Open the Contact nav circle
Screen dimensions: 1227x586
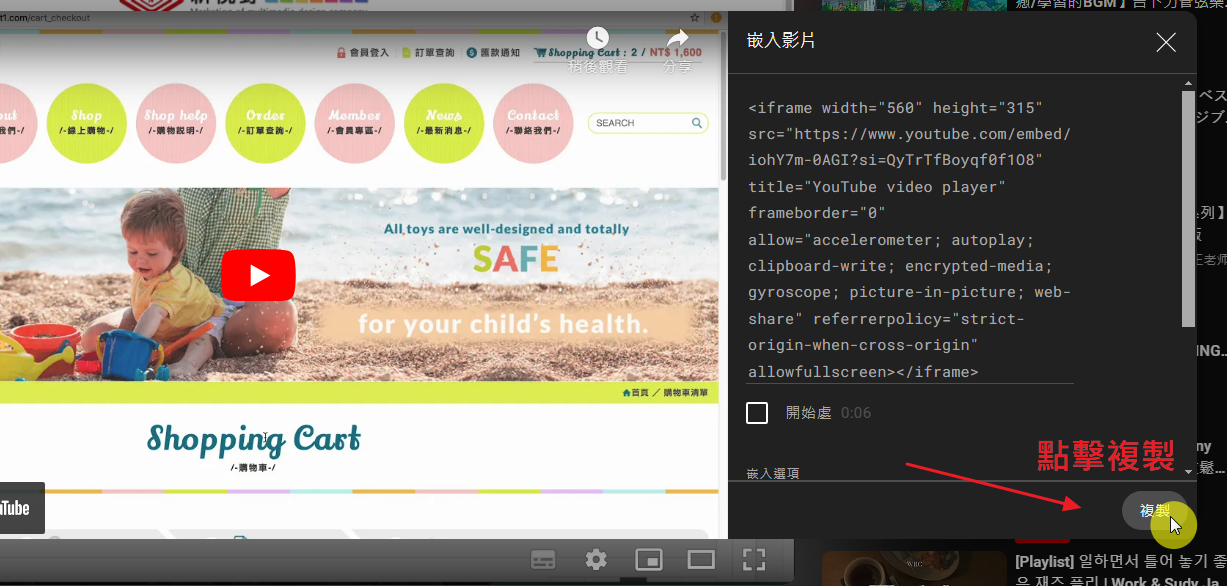[533, 123]
